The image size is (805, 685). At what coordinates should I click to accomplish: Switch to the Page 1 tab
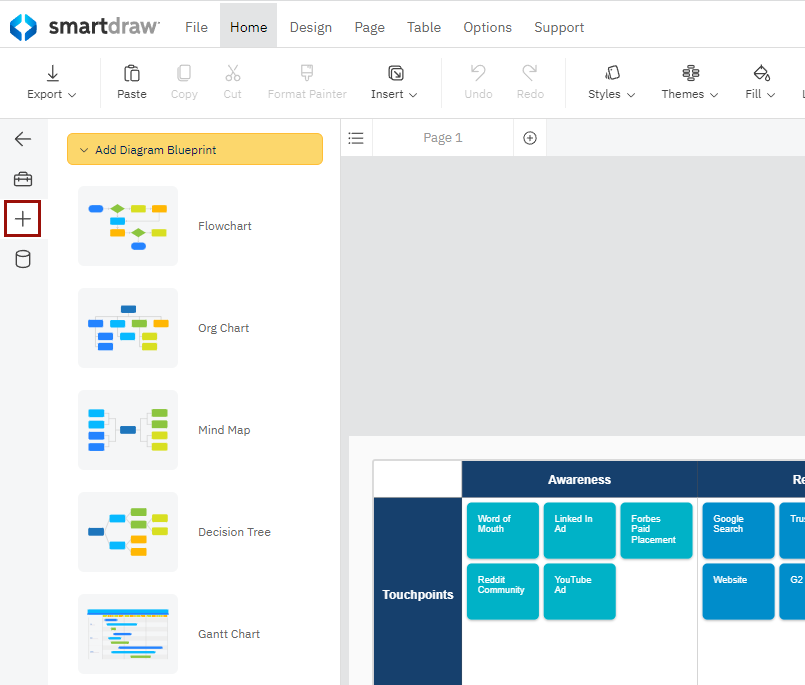click(443, 138)
